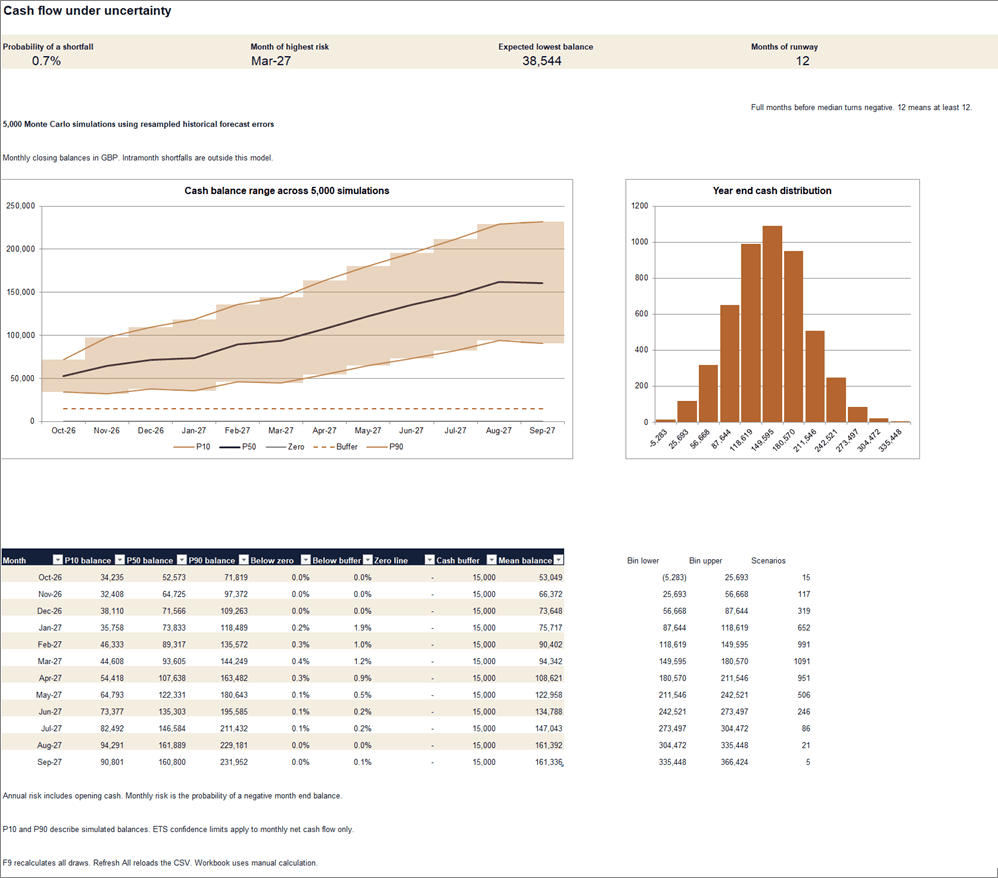Select the tallest histogram bar labelled 149,595
Viewport: 998px width, 878px height.
pyautogui.click(x=772, y=323)
